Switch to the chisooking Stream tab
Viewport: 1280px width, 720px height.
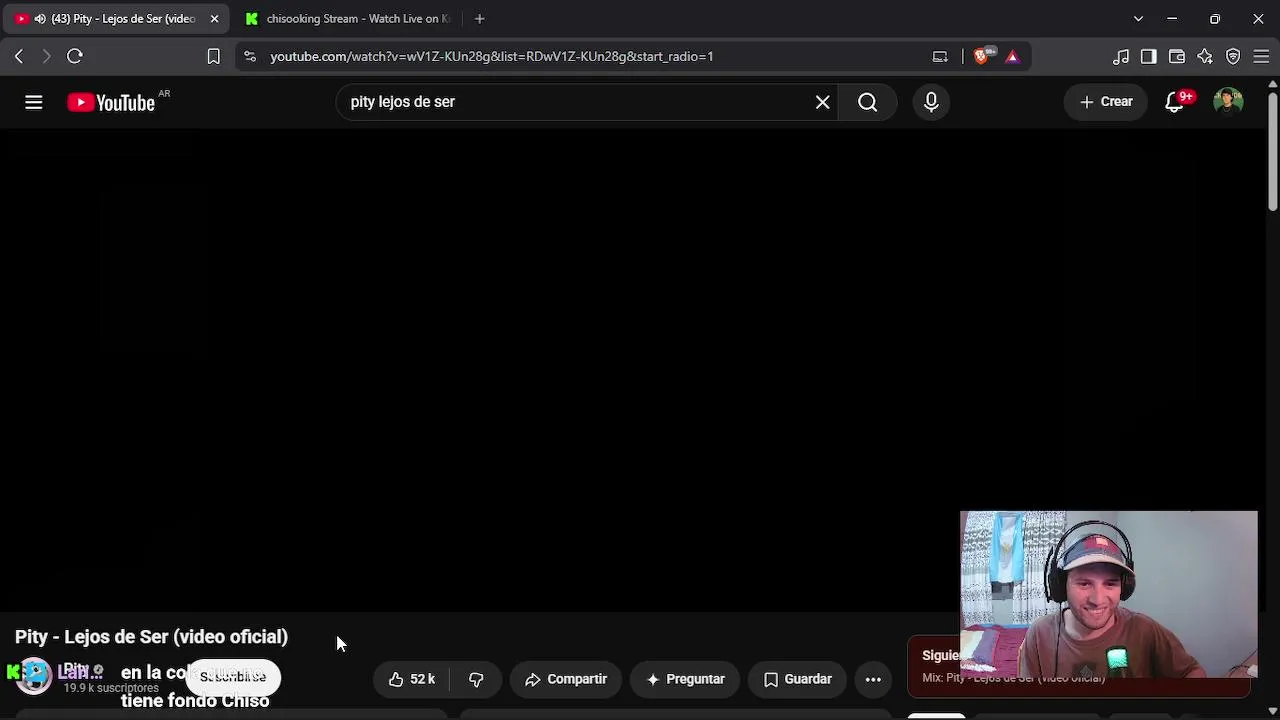click(348, 19)
